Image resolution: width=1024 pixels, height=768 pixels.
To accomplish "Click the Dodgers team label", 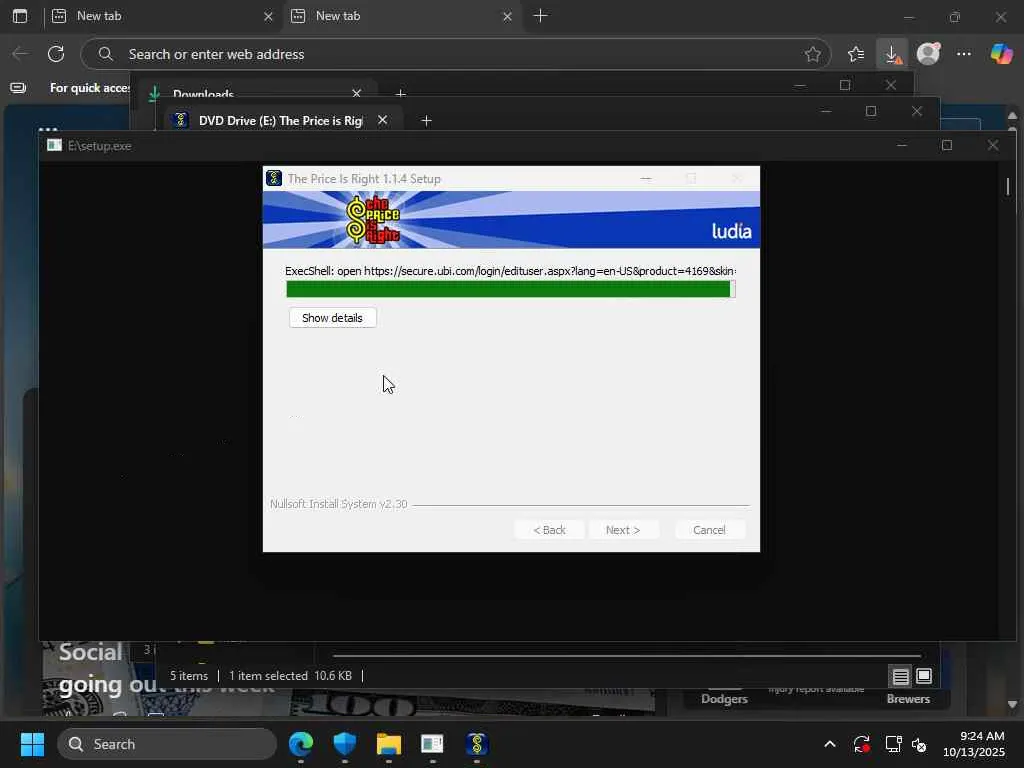I will click(724, 699).
